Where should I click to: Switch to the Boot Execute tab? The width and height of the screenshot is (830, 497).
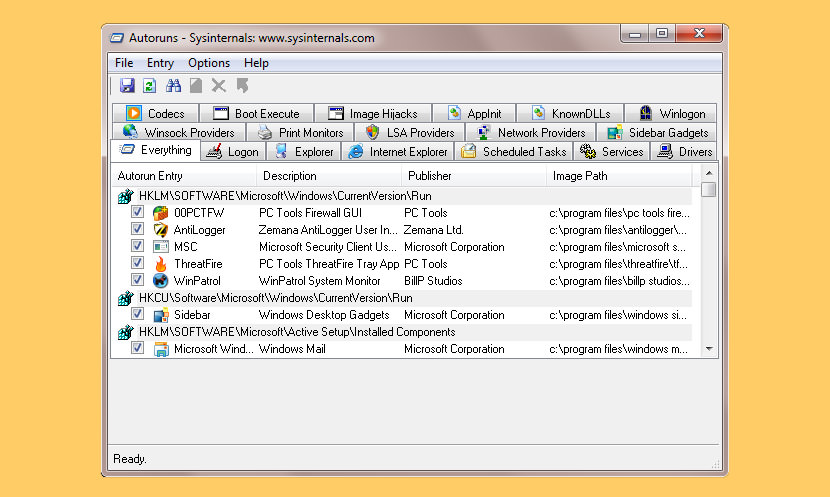click(x=256, y=113)
